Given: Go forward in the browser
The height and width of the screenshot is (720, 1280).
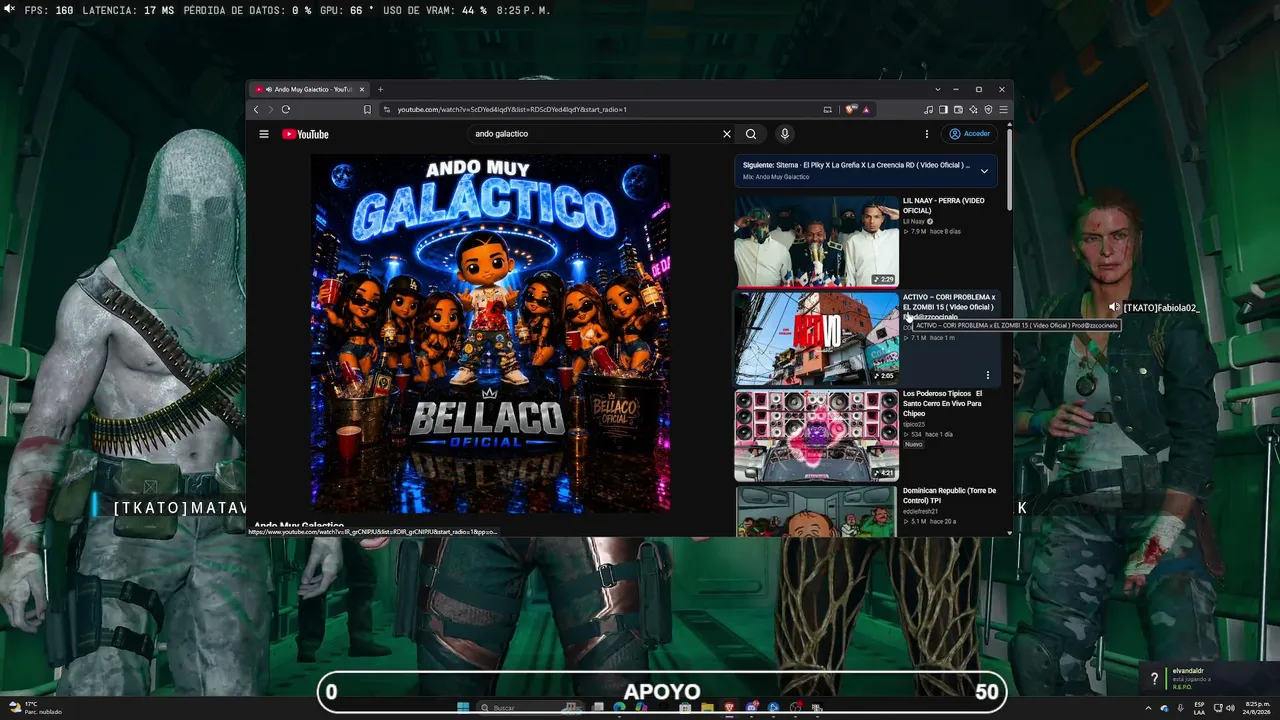Looking at the screenshot, I should [270, 109].
